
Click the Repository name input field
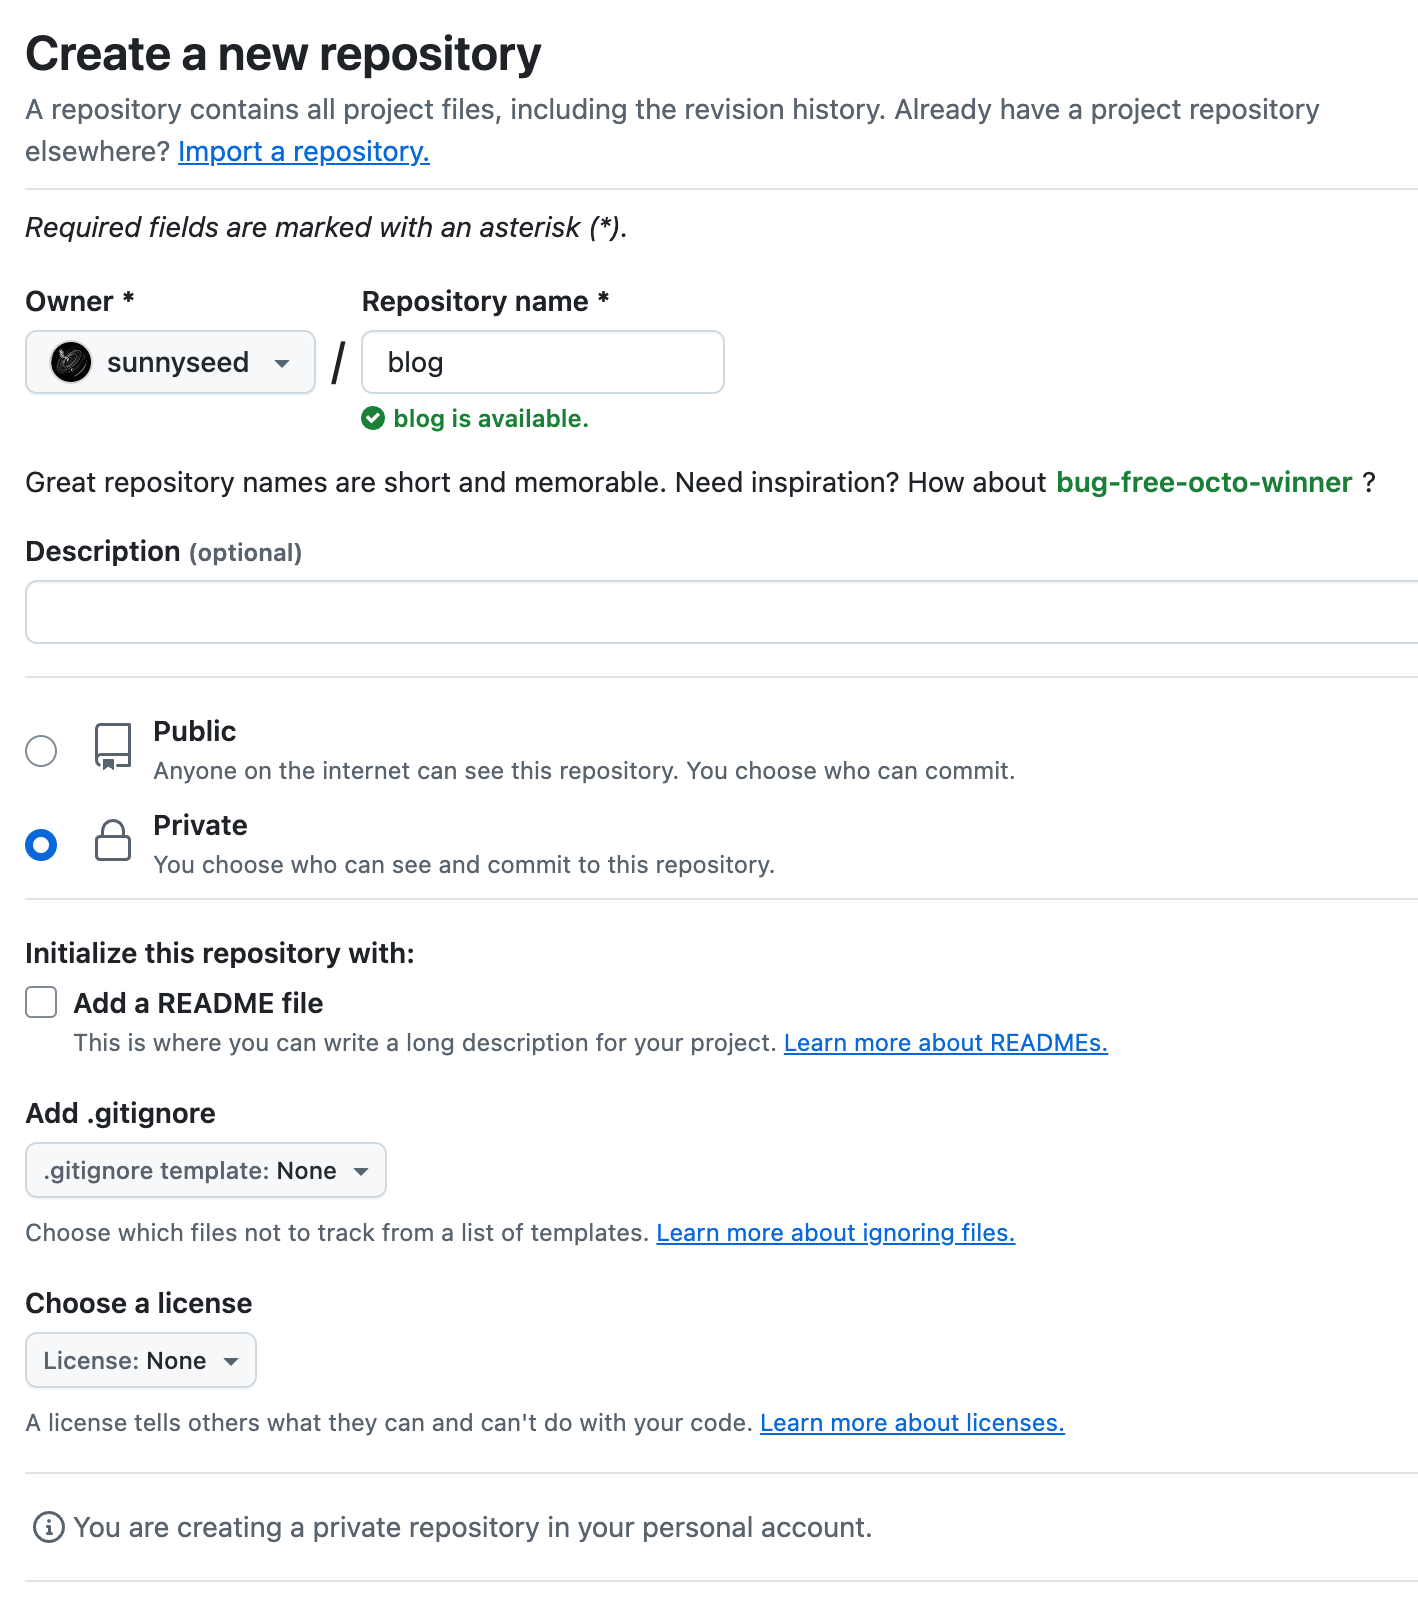(x=542, y=362)
